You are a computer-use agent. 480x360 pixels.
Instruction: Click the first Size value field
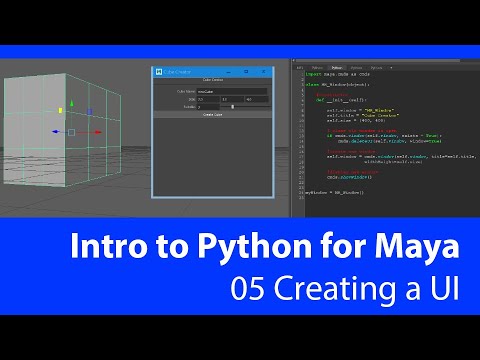208,99
